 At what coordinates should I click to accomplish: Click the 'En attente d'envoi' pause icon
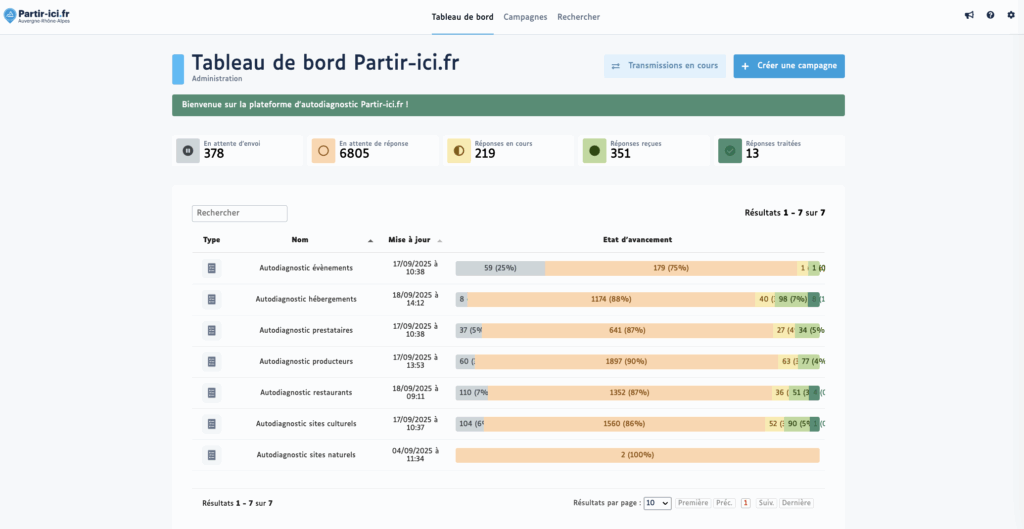point(188,151)
